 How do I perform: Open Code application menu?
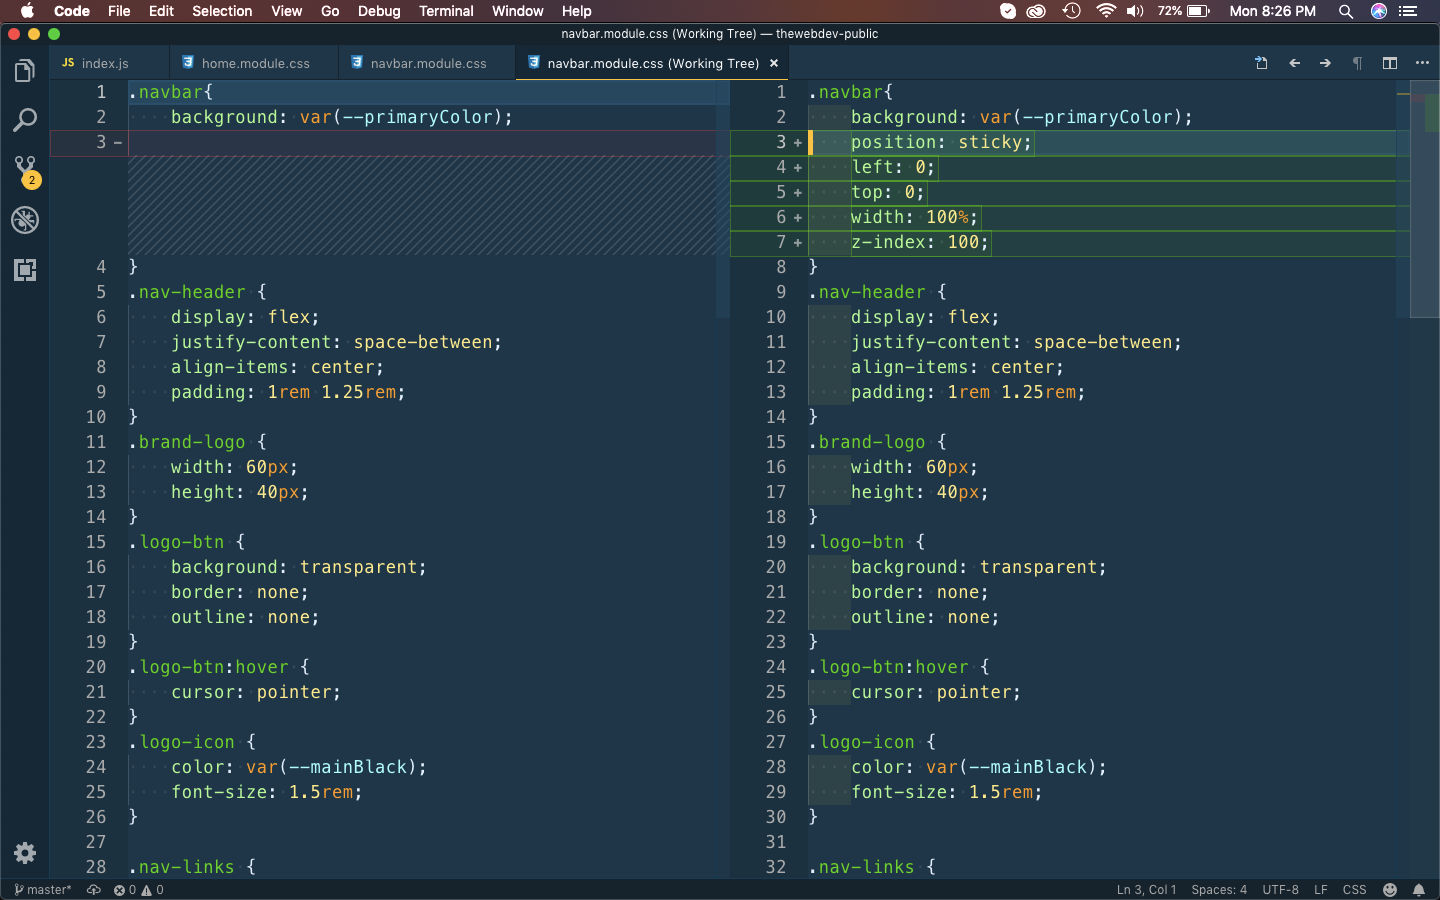pyautogui.click(x=71, y=11)
